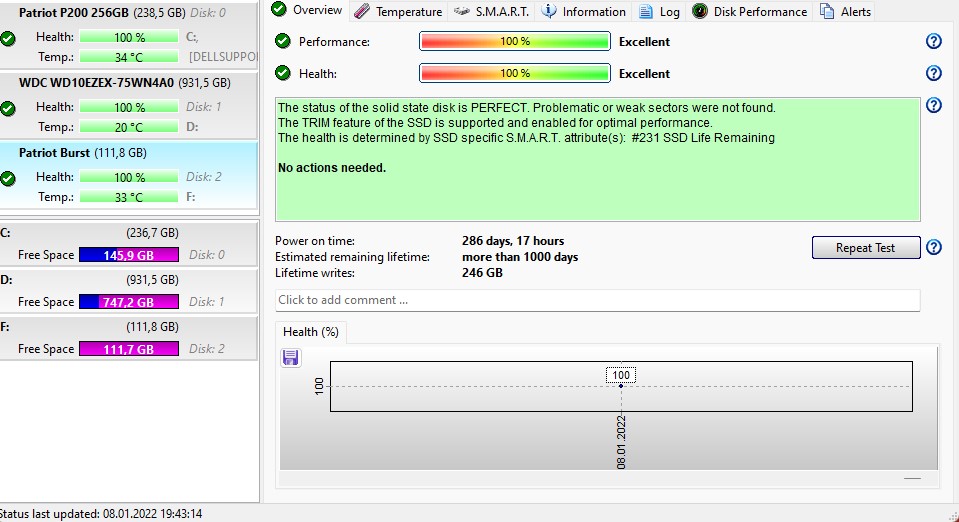Click the info icon on Information tab

click(549, 11)
